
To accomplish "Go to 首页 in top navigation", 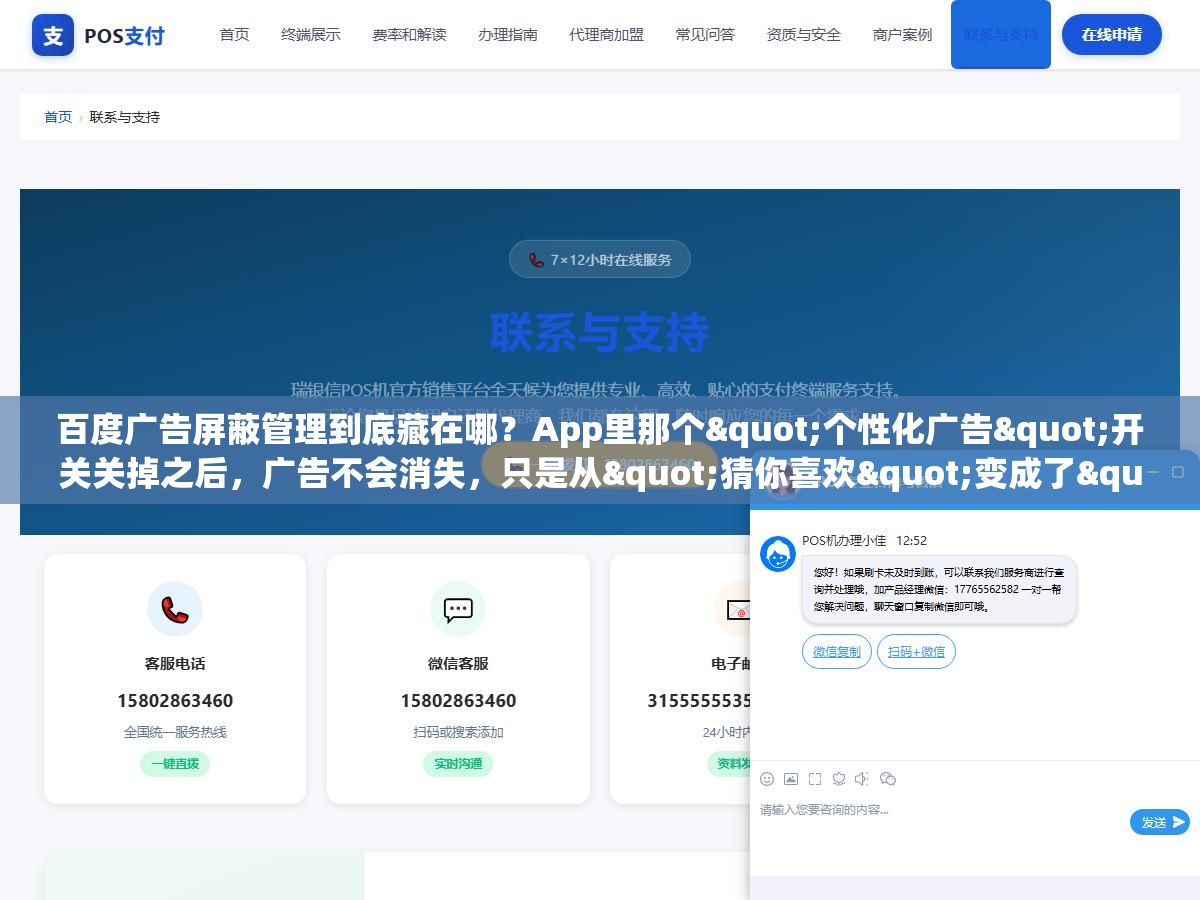I will click(x=235, y=34).
